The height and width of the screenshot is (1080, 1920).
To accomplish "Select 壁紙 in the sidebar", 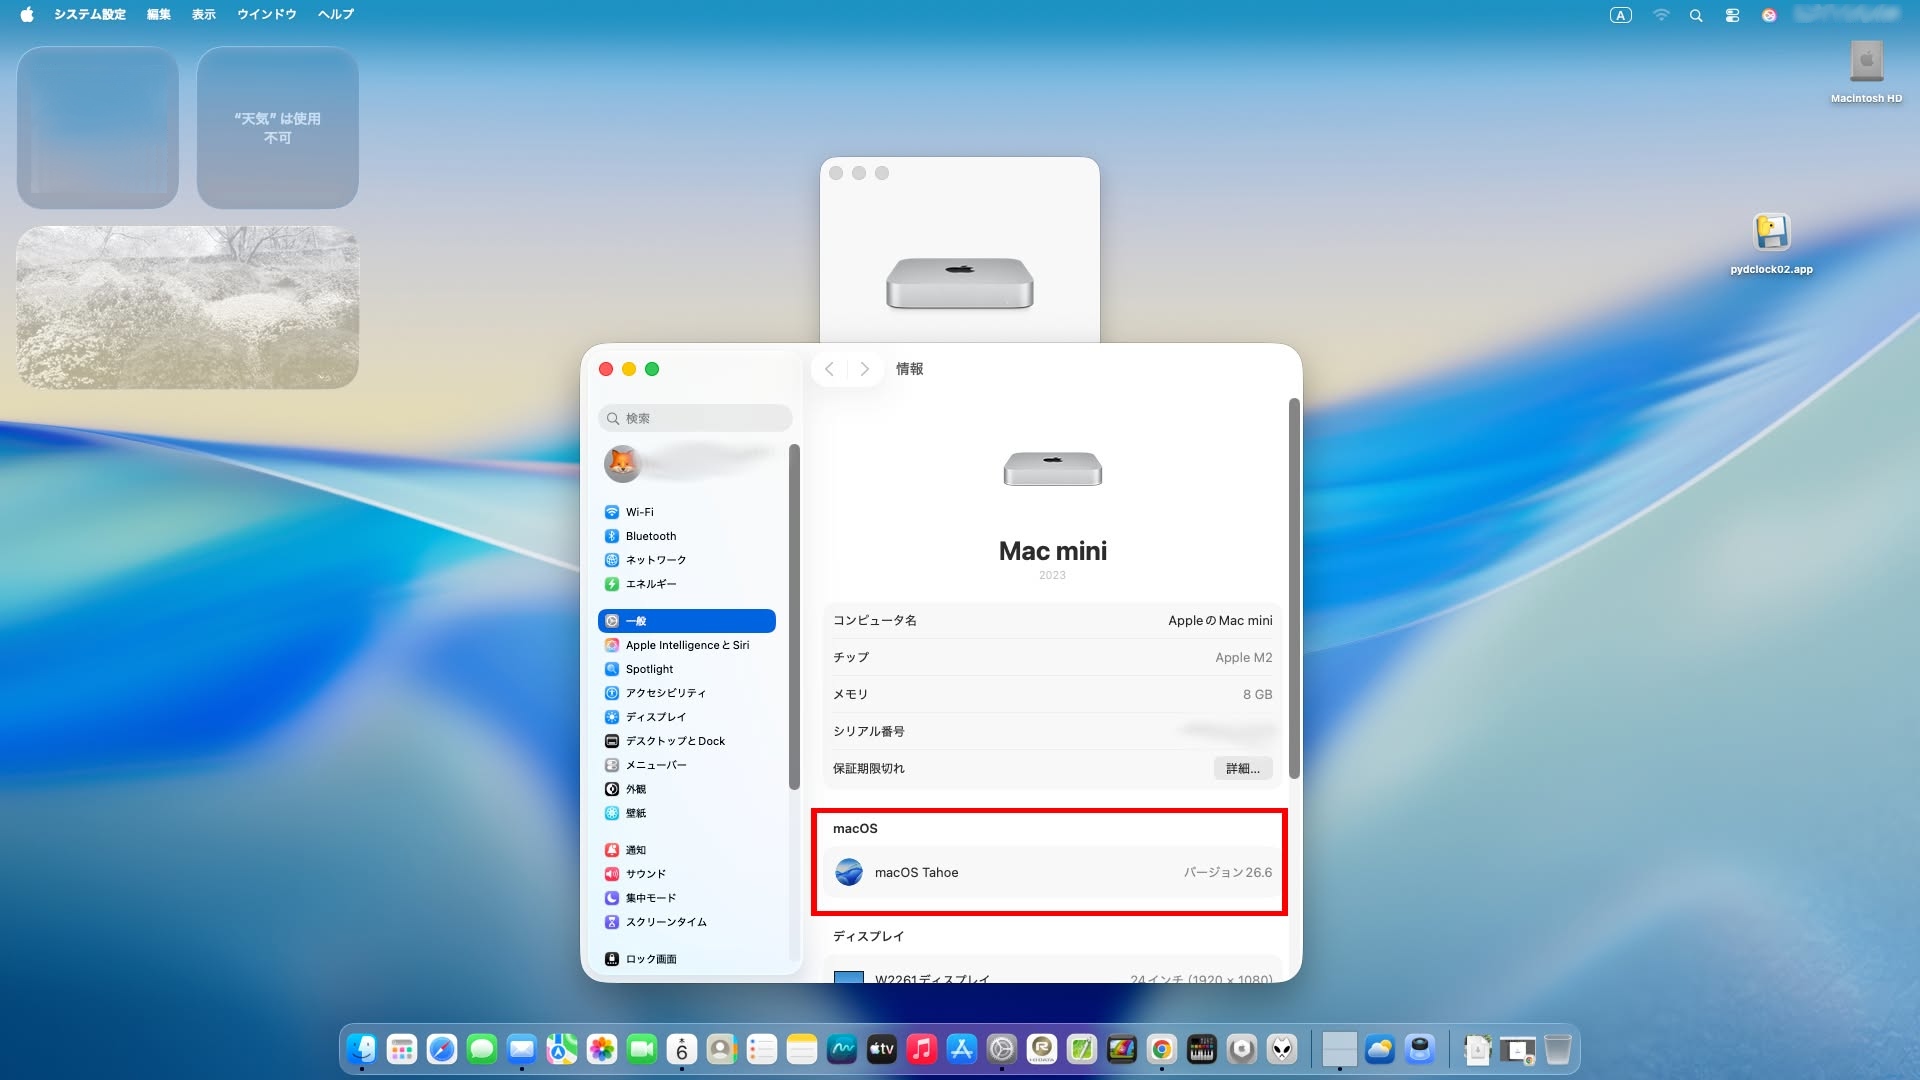I will [687, 813].
